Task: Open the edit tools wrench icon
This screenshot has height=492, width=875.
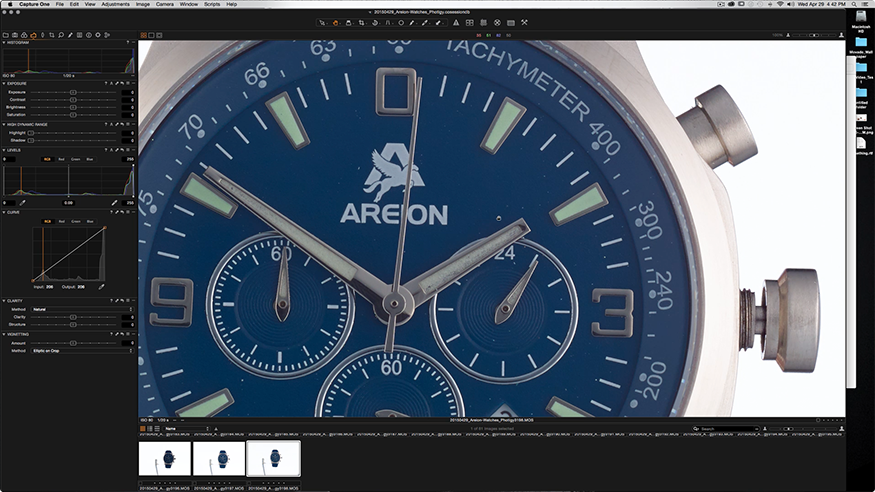Action: click(524, 23)
